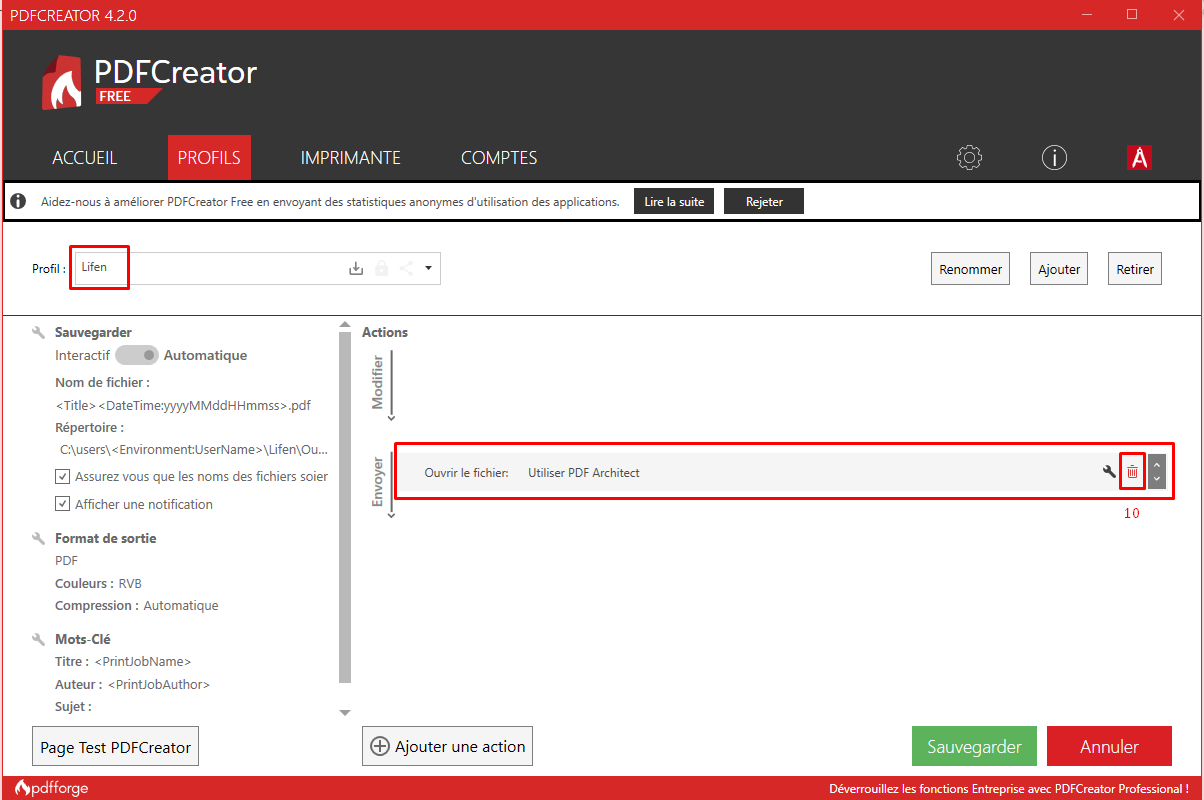This screenshot has width=1204, height=800.
Task: Open the Format de sortie wrench icon
Action: click(38, 538)
